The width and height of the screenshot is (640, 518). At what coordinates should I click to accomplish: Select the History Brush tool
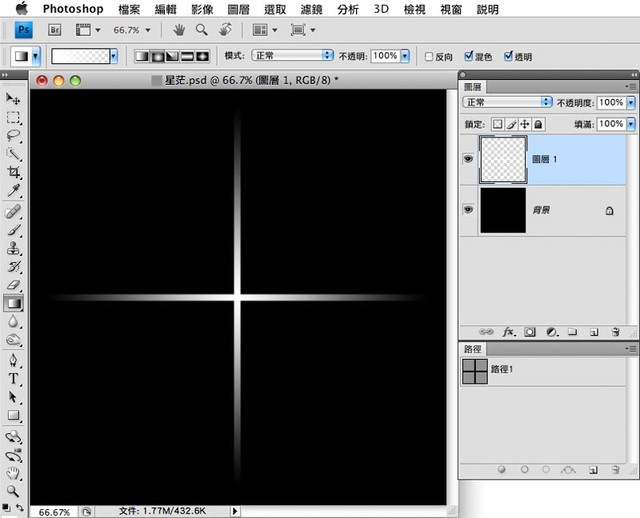coord(13,267)
